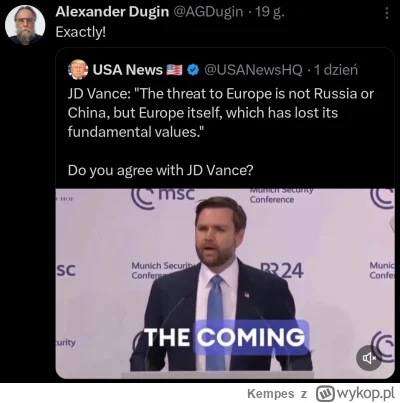
Task: Open the @USANewsHQ handle
Action: point(253,70)
